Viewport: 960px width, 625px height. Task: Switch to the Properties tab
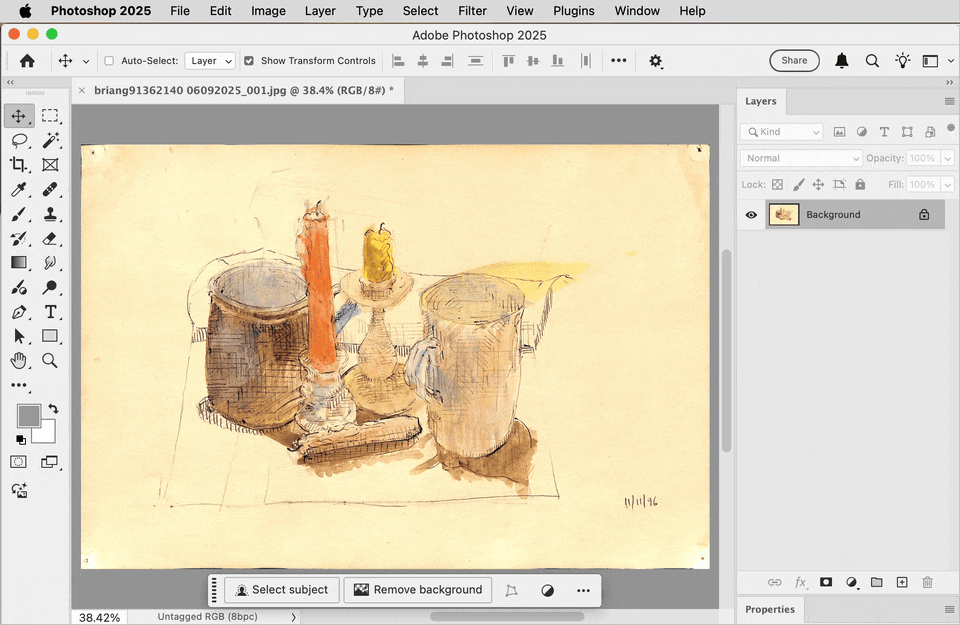point(770,609)
